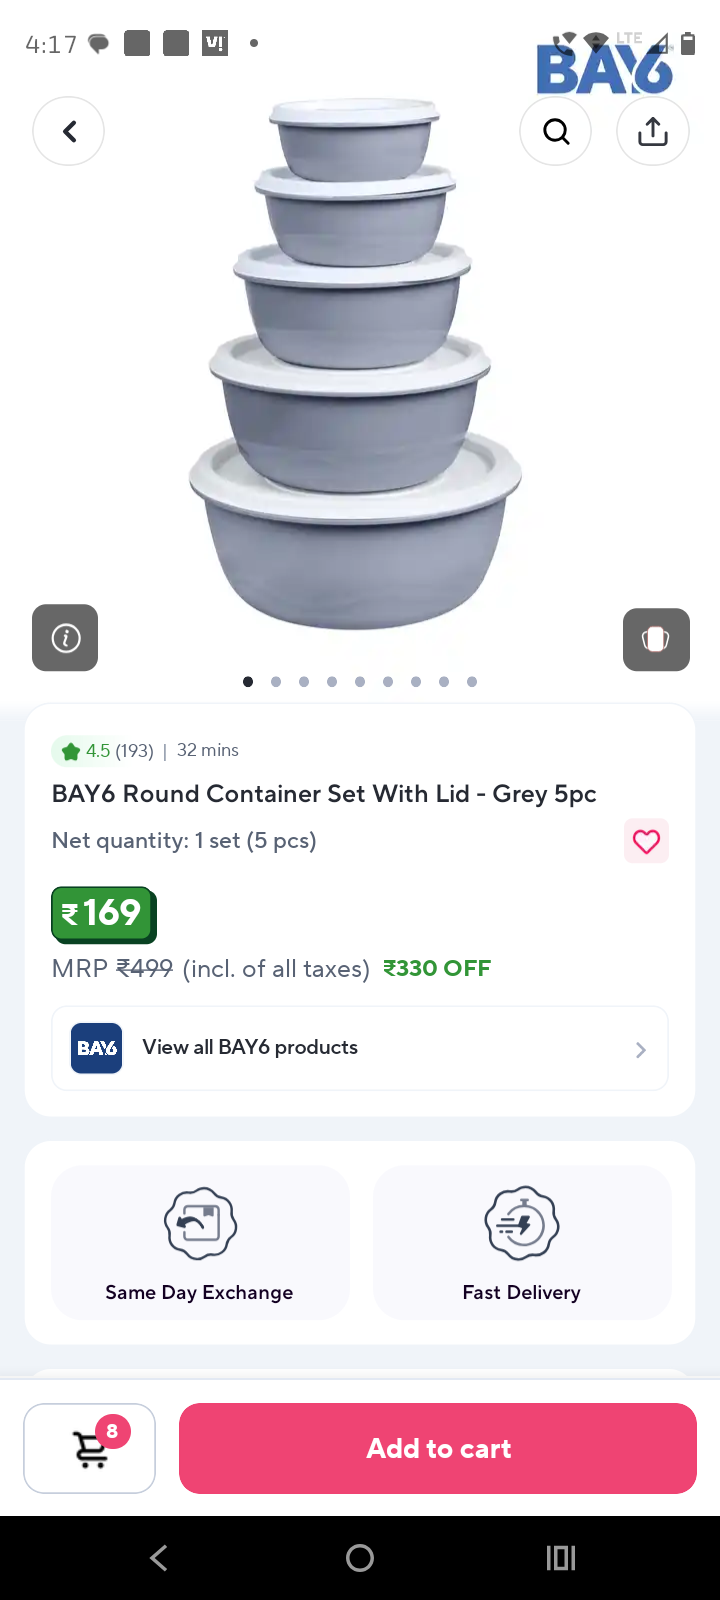Jump to the fifth carousel dot
The width and height of the screenshot is (720, 1600).
coord(360,682)
